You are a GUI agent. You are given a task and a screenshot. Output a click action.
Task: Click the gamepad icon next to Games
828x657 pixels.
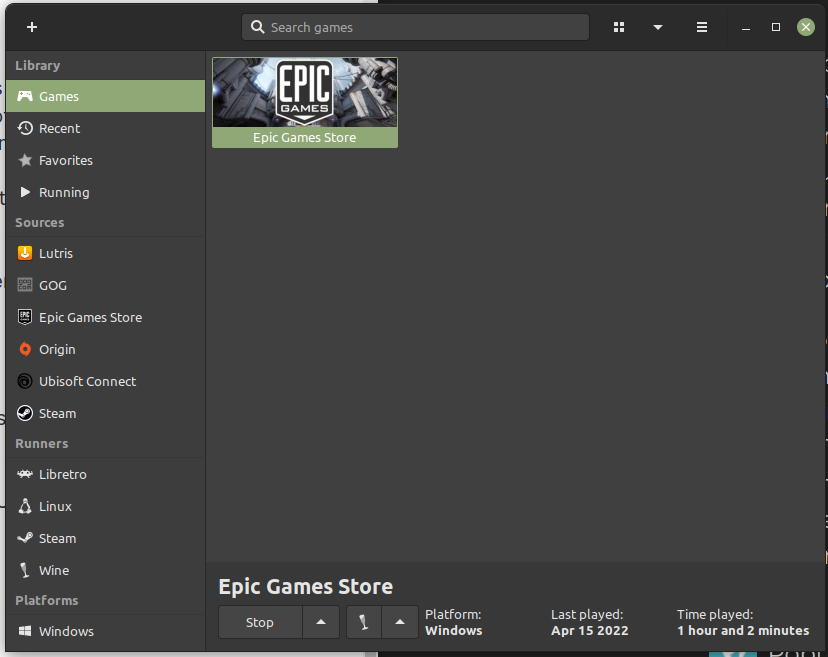[25, 96]
